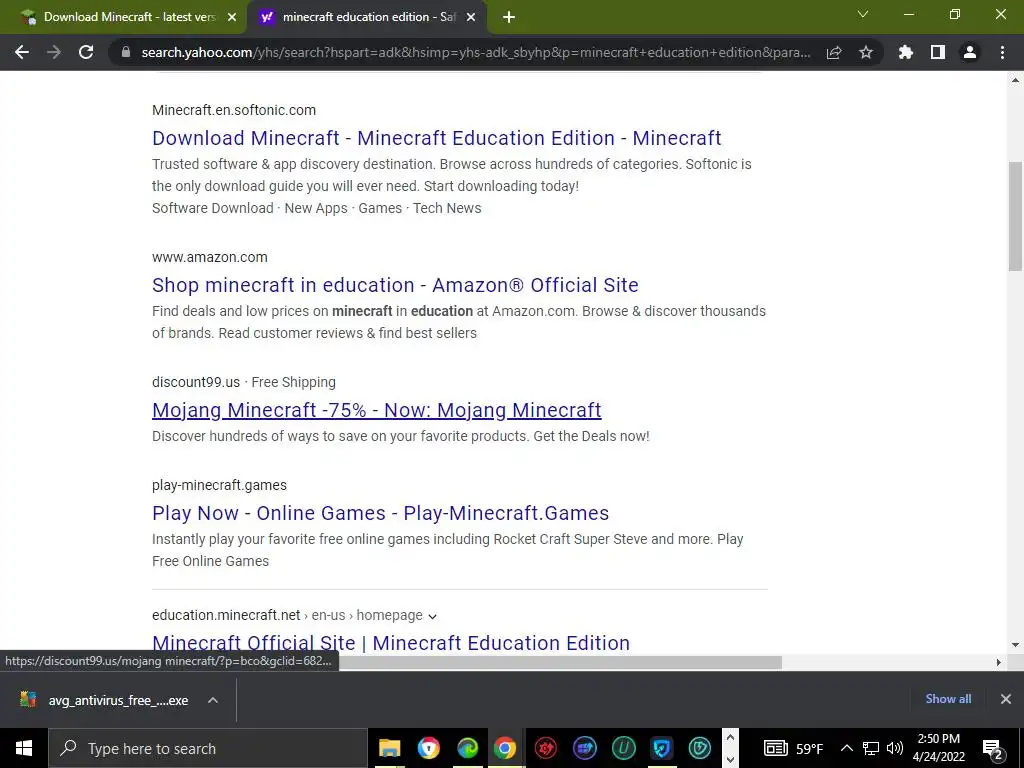
Task: Expand the education.minecraft.net result dropdown arrow
Action: pos(432,616)
